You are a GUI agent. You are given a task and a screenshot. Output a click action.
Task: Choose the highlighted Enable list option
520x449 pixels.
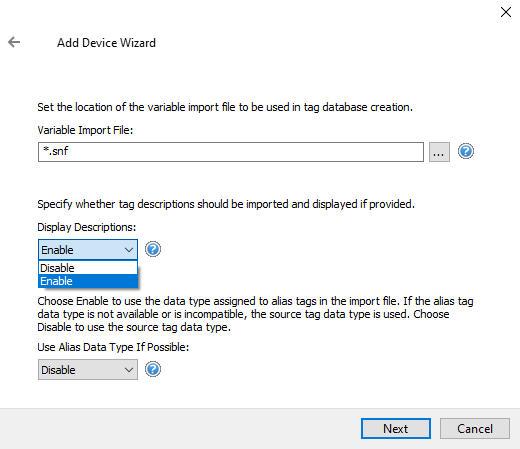pyautogui.click(x=88, y=281)
